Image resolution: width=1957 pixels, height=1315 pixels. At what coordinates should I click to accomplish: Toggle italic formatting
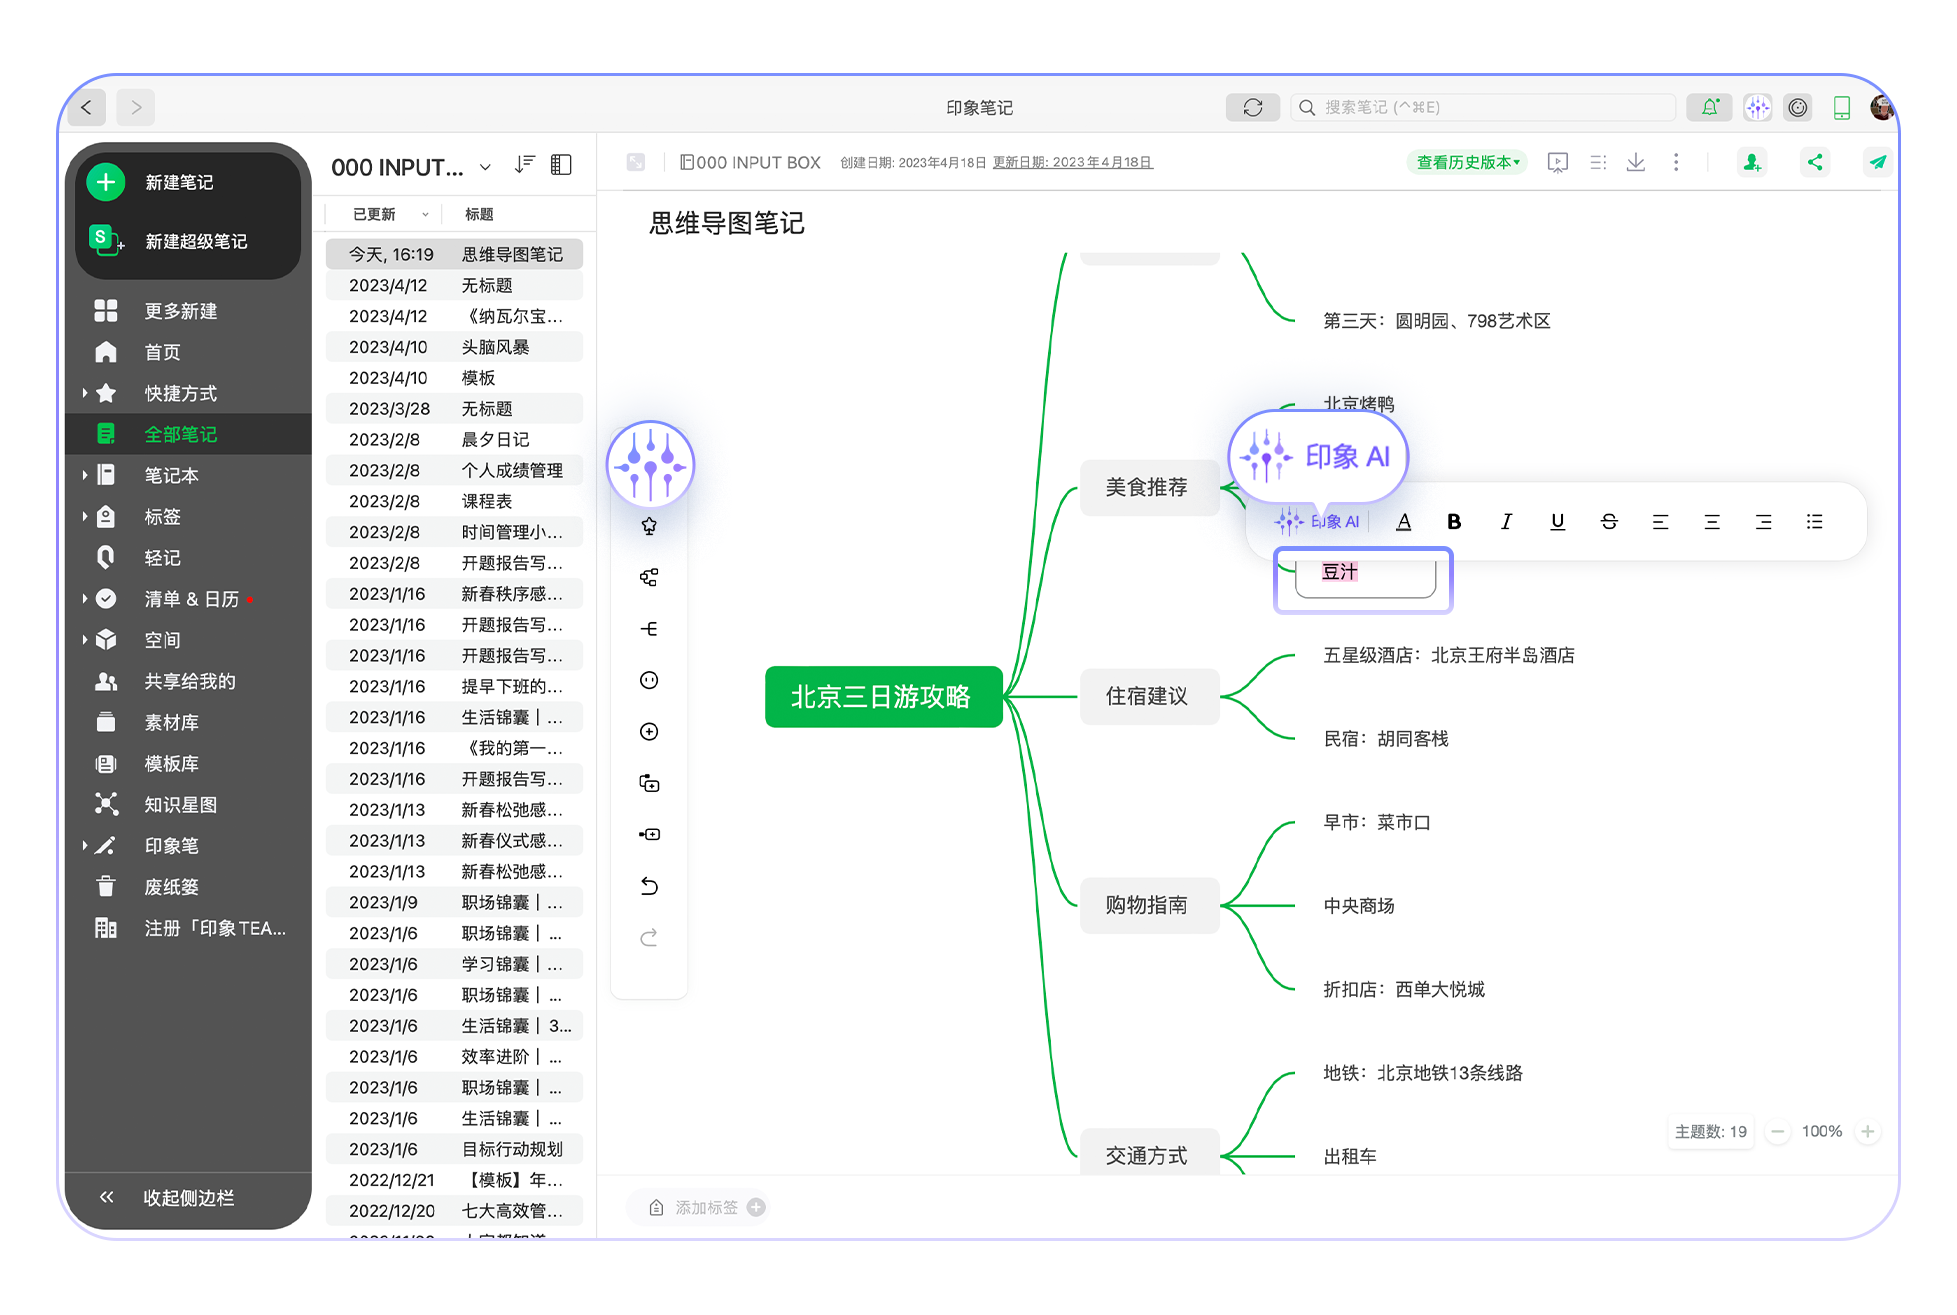1506,521
